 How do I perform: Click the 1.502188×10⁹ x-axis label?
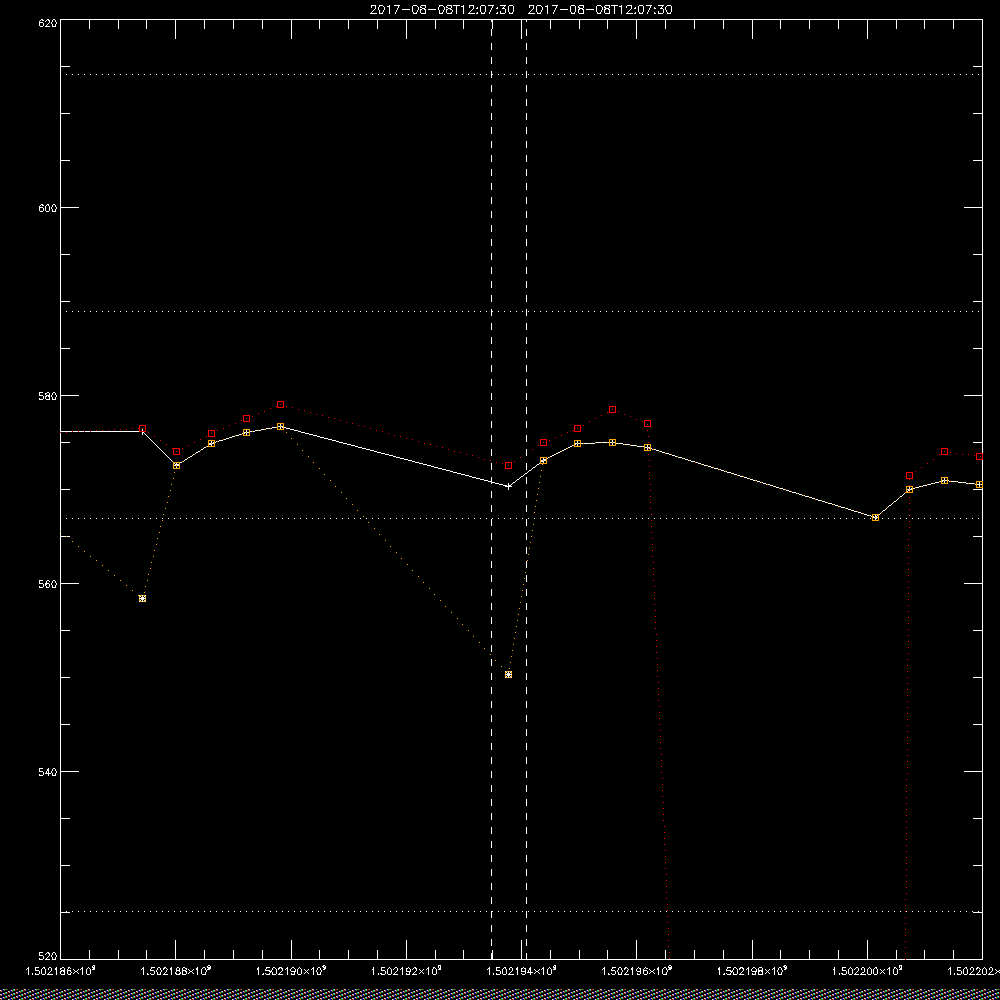coord(175,971)
